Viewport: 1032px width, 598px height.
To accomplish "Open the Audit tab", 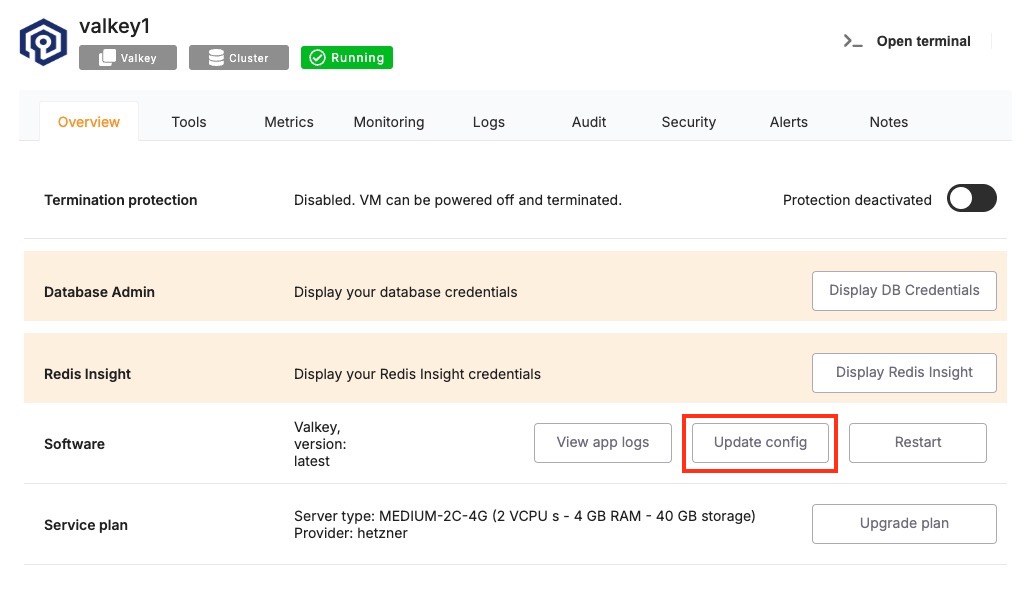I will (x=588, y=122).
